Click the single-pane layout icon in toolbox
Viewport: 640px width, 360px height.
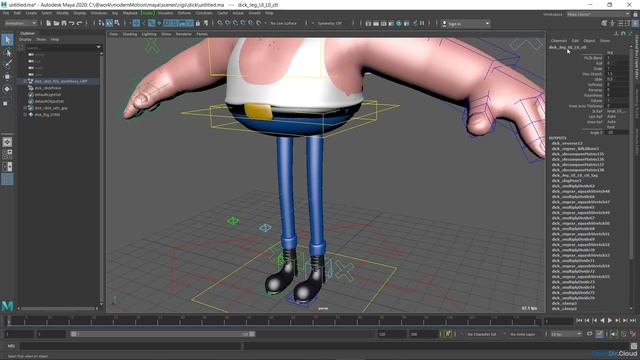tap(7, 142)
